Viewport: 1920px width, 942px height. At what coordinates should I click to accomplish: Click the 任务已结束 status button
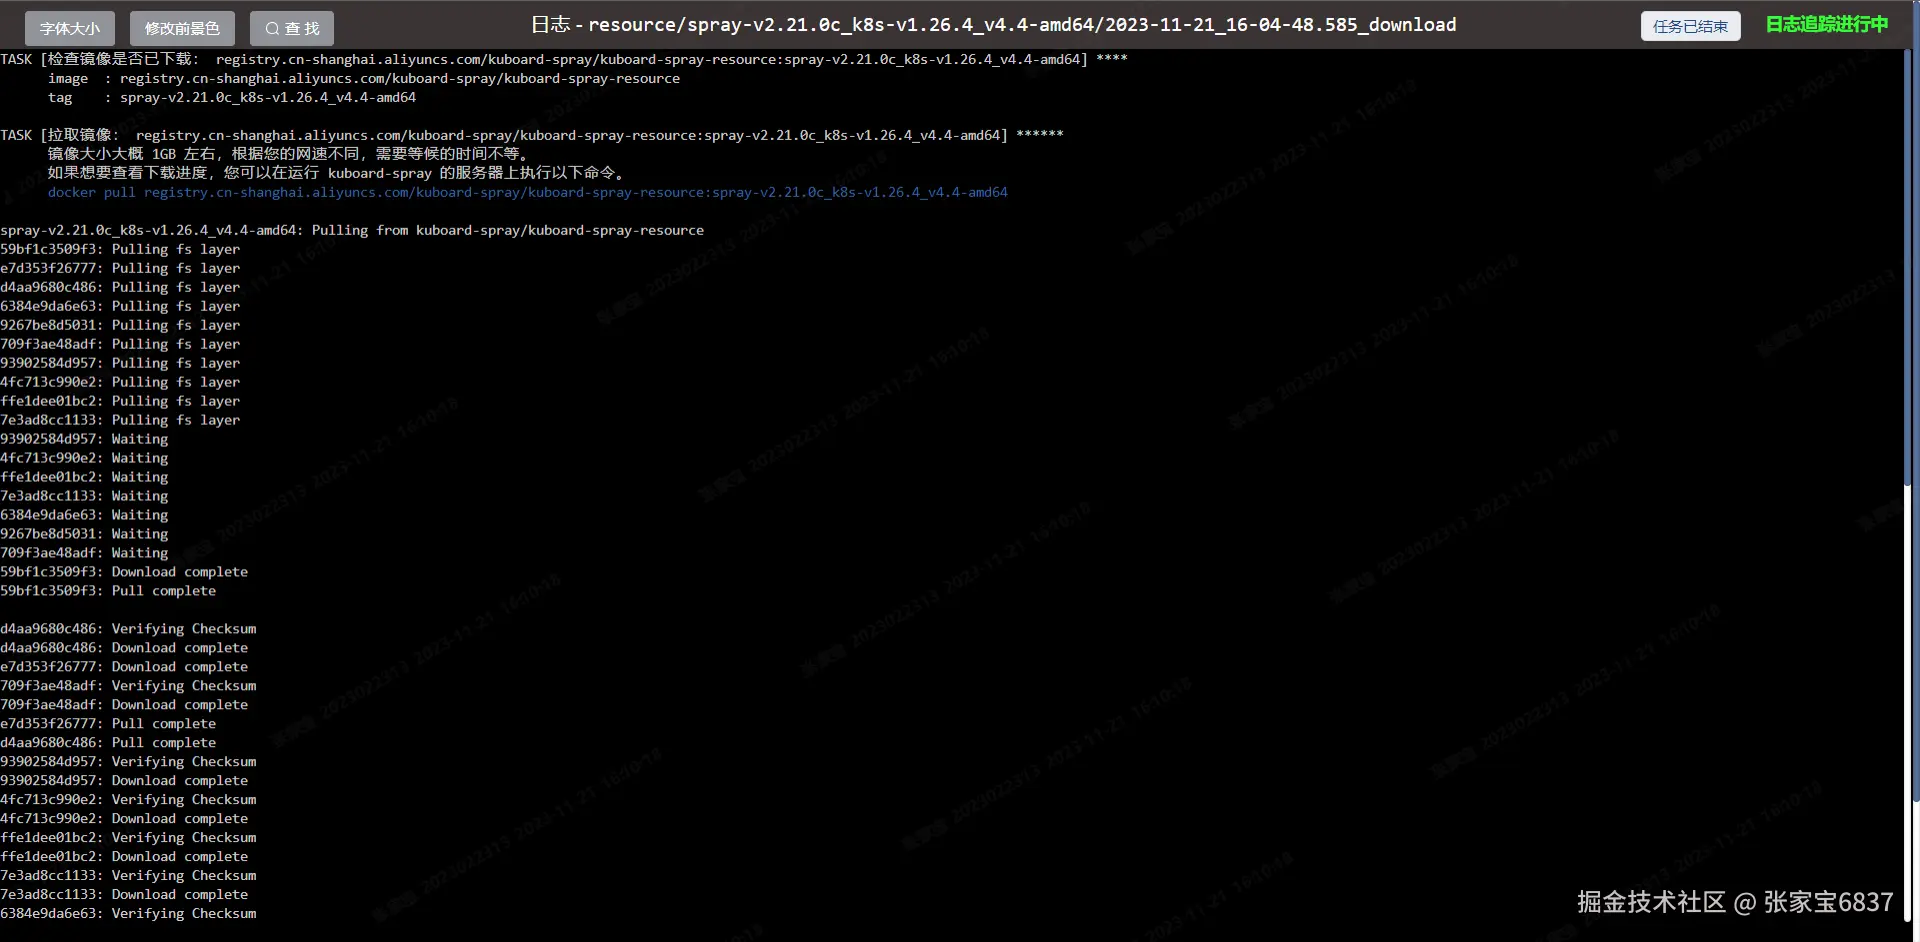[x=1690, y=26]
